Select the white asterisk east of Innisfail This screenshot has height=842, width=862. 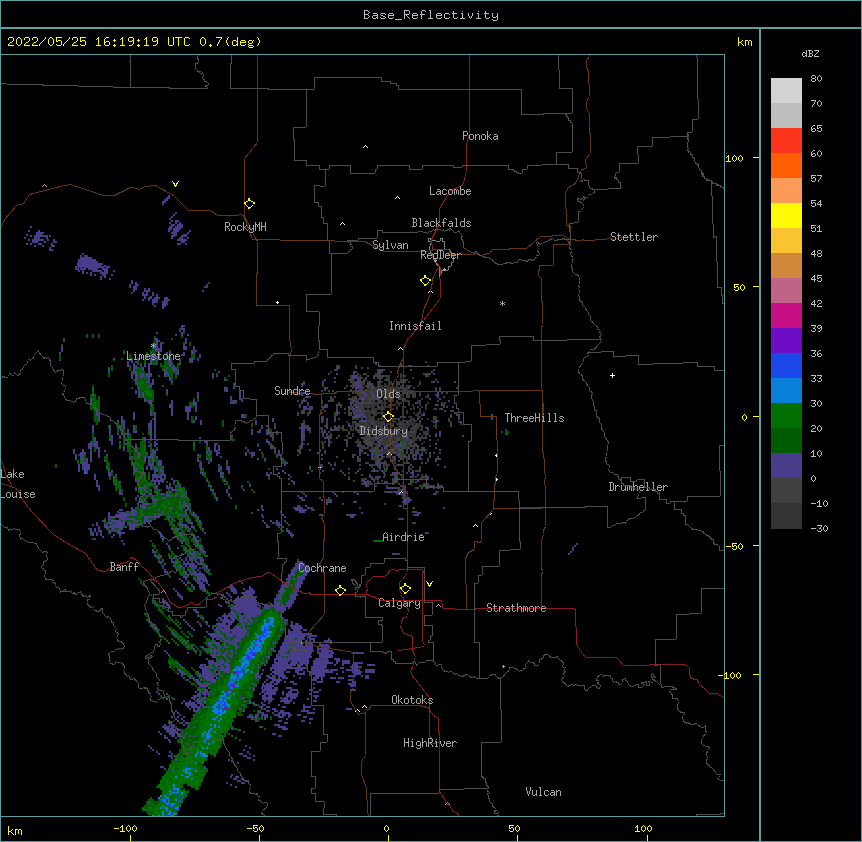pos(502,303)
